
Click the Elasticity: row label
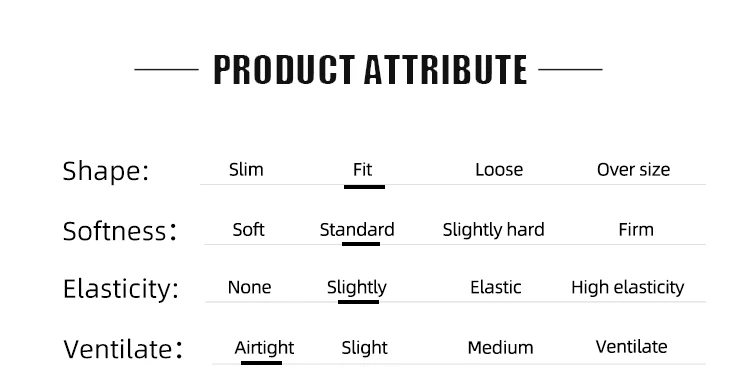(x=121, y=289)
